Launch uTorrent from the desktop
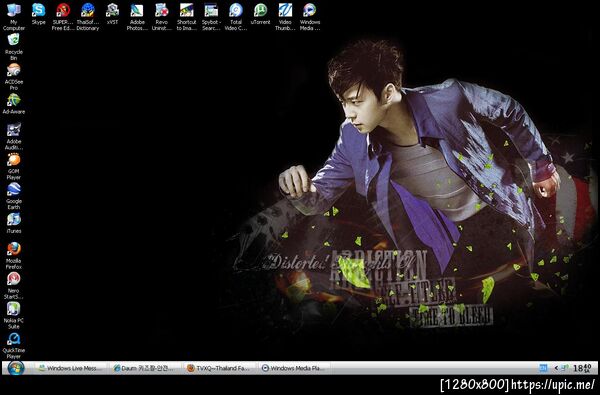The width and height of the screenshot is (600, 395). [260, 15]
